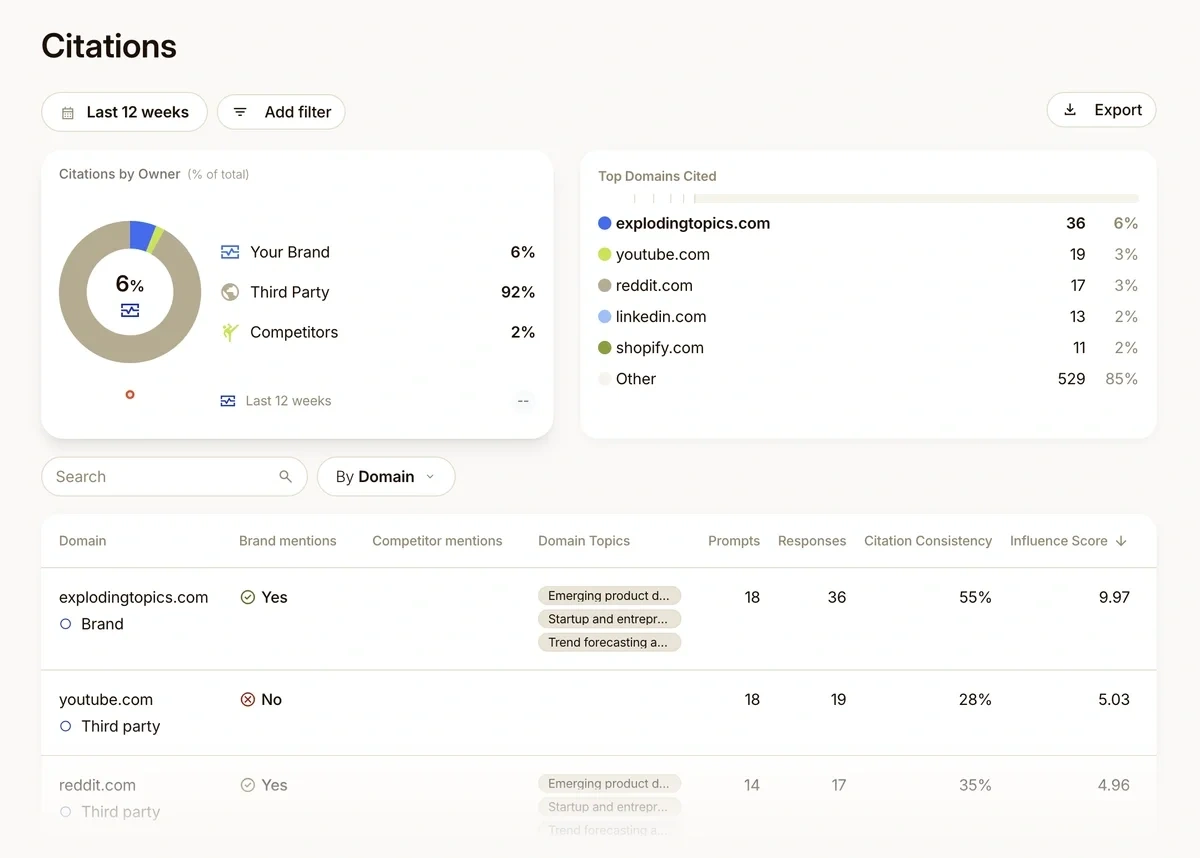Click the Third party circle icon under youtube.com

point(65,726)
